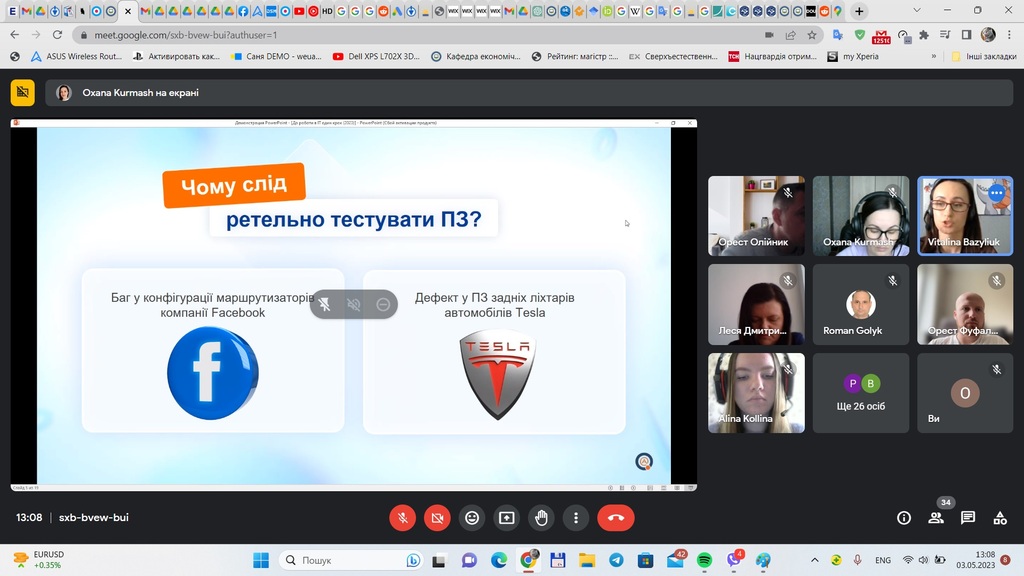Turn on camera in the Meet controls

point(437,518)
